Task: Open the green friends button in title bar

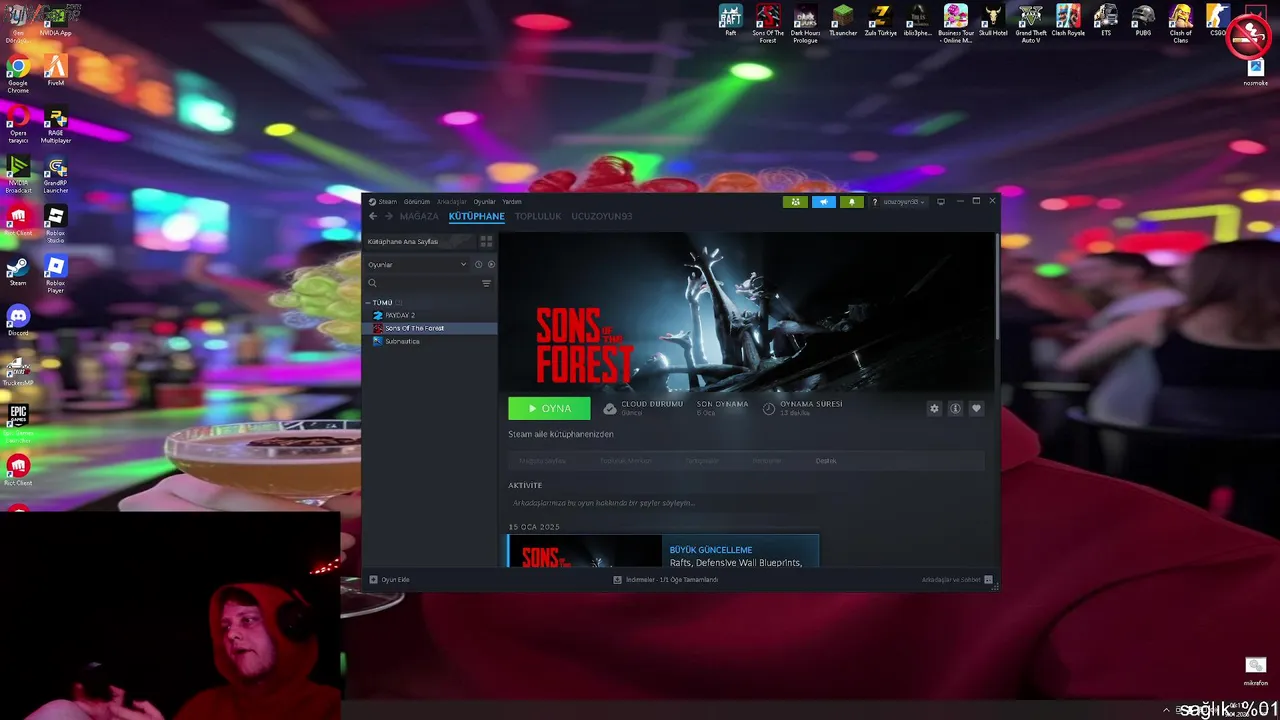Action: pyautogui.click(x=795, y=202)
